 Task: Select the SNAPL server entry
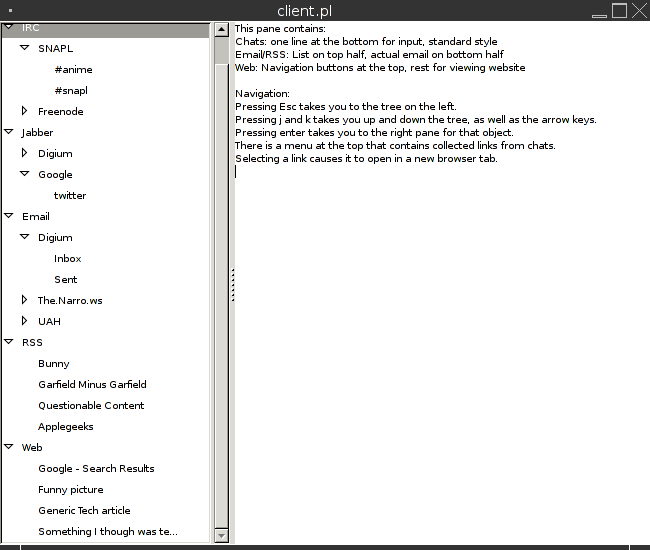coord(56,48)
